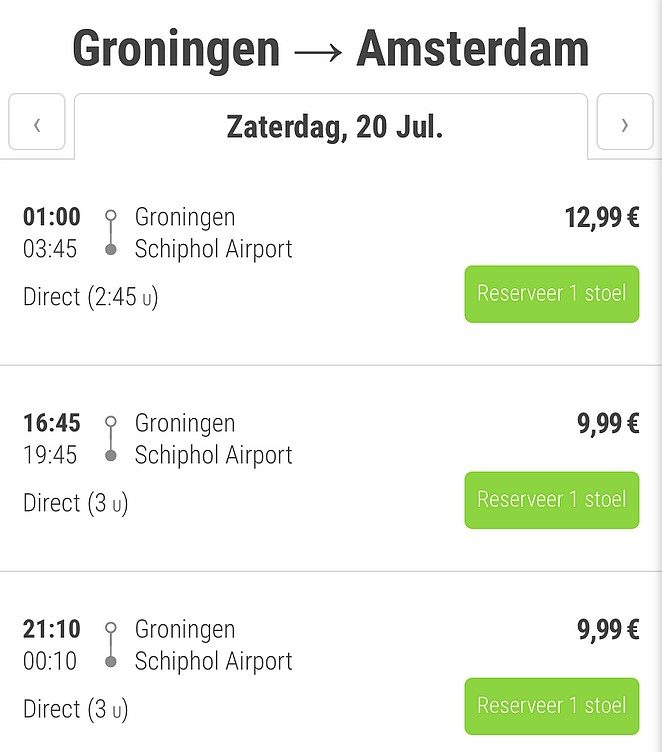Image resolution: width=662 pixels, height=752 pixels.
Task: Click the 12,99 € price
Action: [x=601, y=217]
